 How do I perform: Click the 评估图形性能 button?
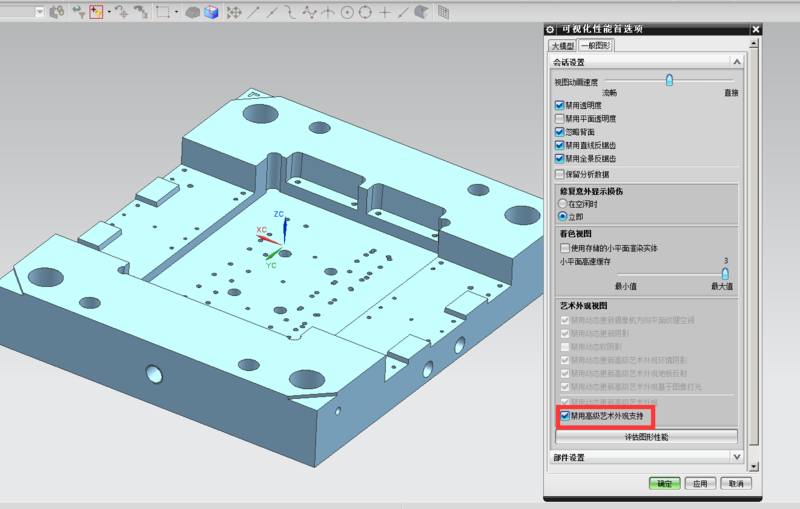coord(646,437)
